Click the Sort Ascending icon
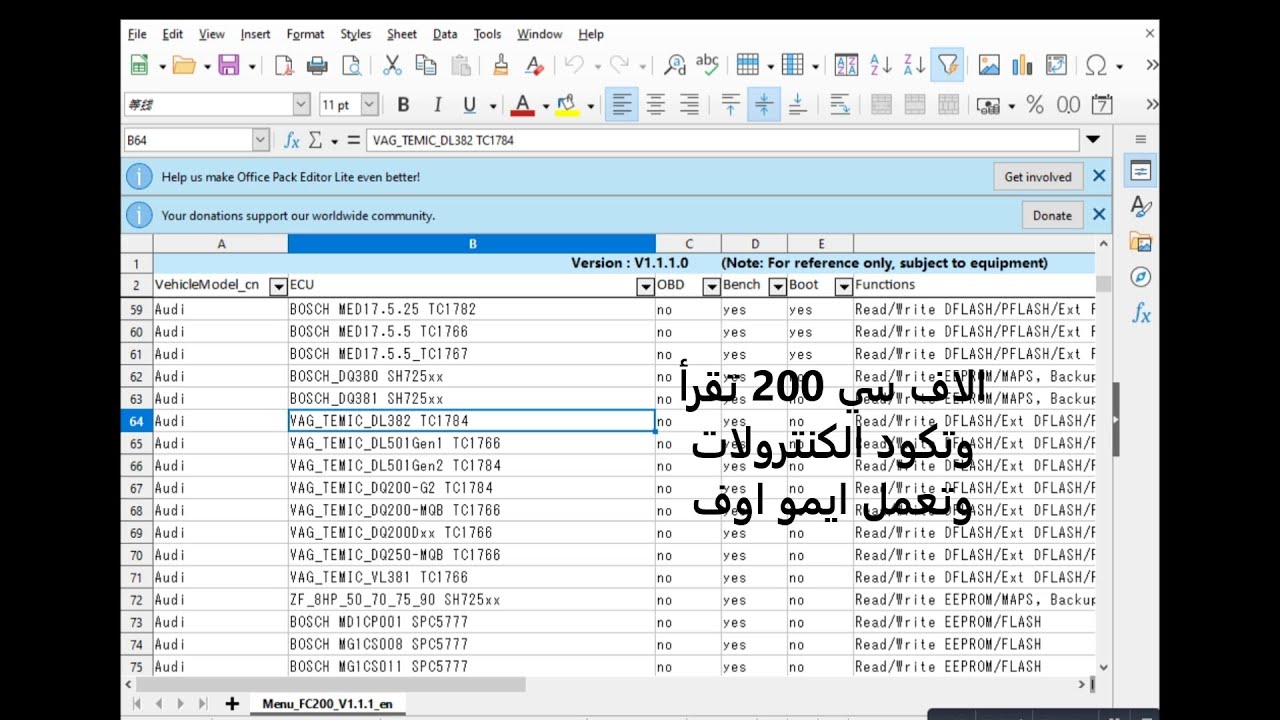Screen dimensions: 1280x720 [881, 65]
